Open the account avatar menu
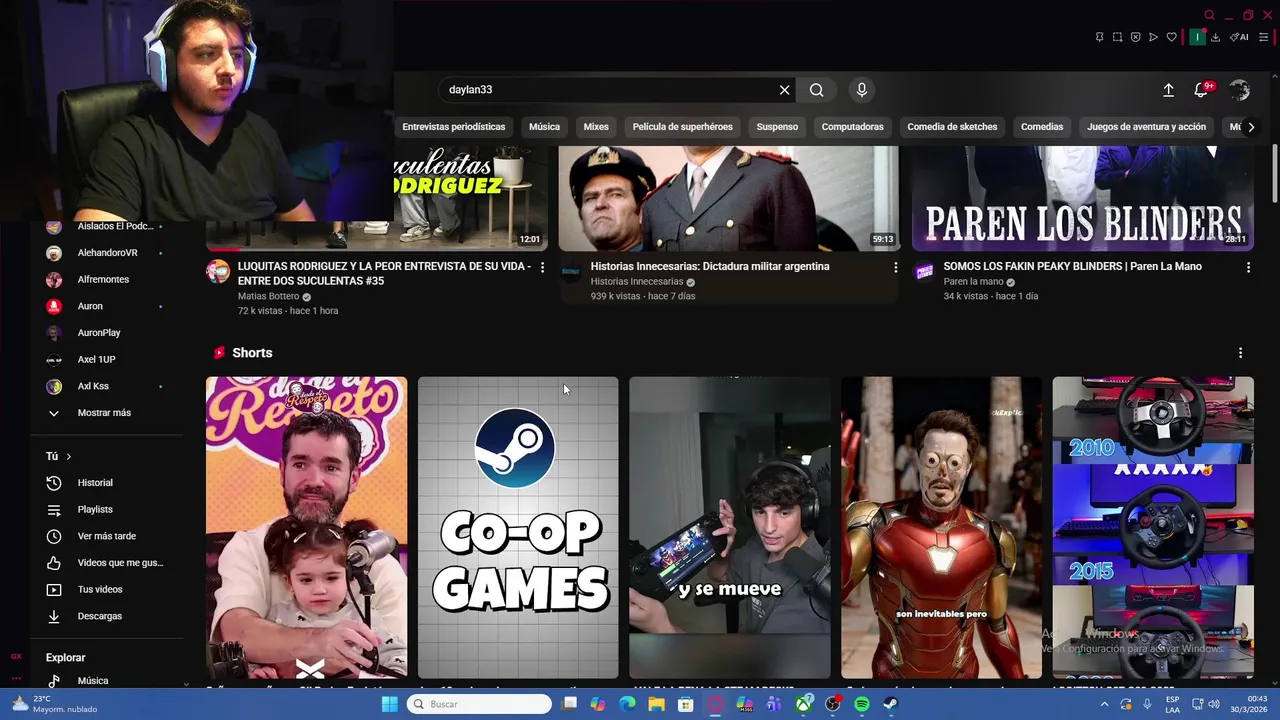The height and width of the screenshot is (720, 1280). point(1240,90)
